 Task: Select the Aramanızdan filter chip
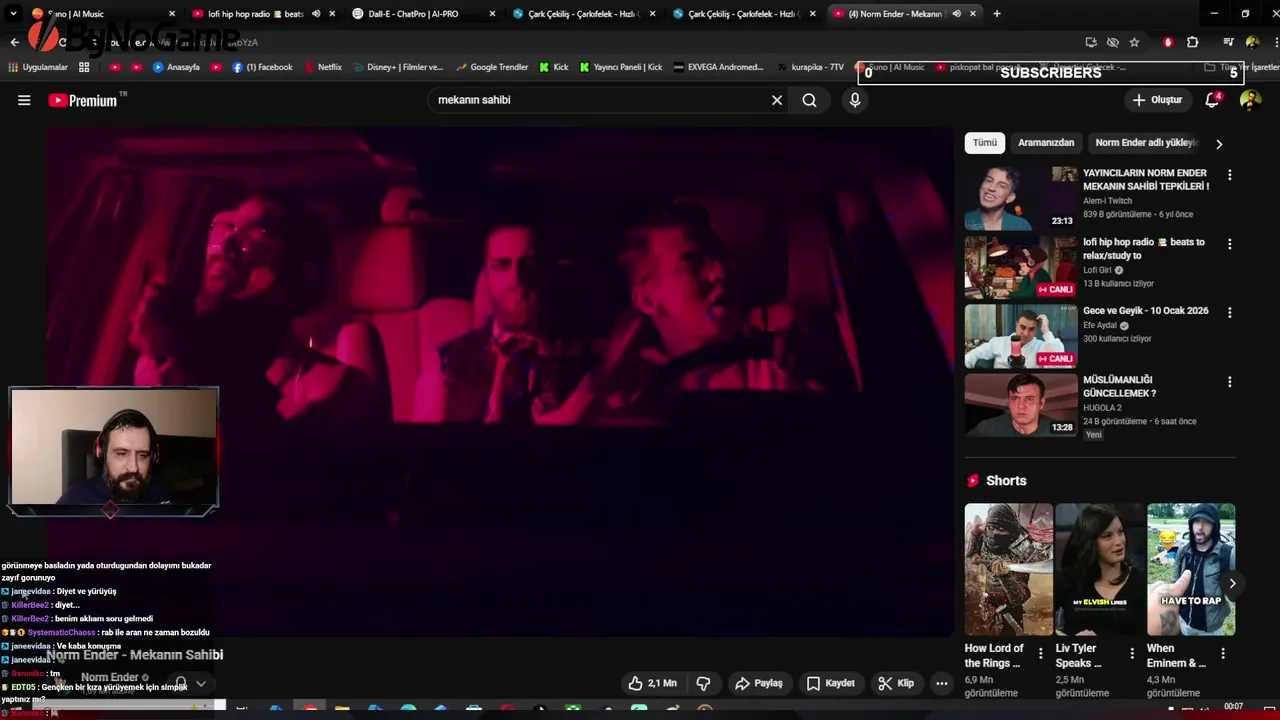tap(1046, 143)
